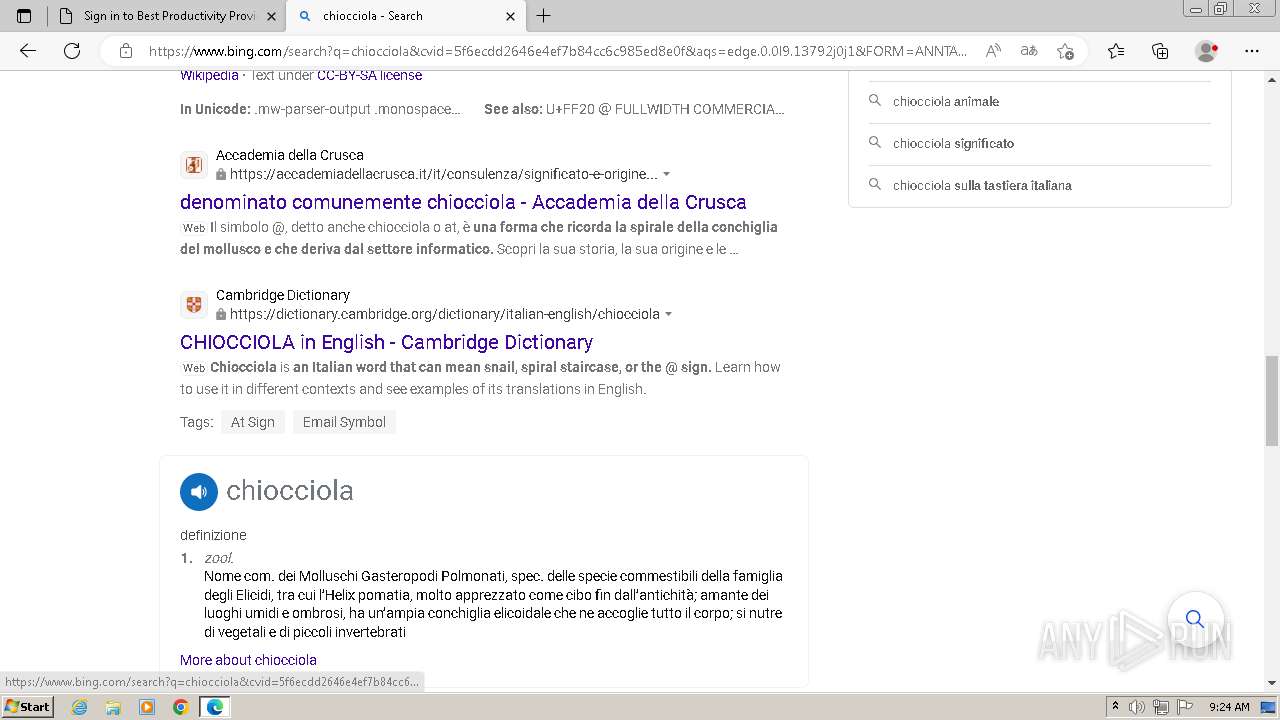Click the volume icon in system tray
This screenshot has height=720, width=1280.
(x=1137, y=707)
